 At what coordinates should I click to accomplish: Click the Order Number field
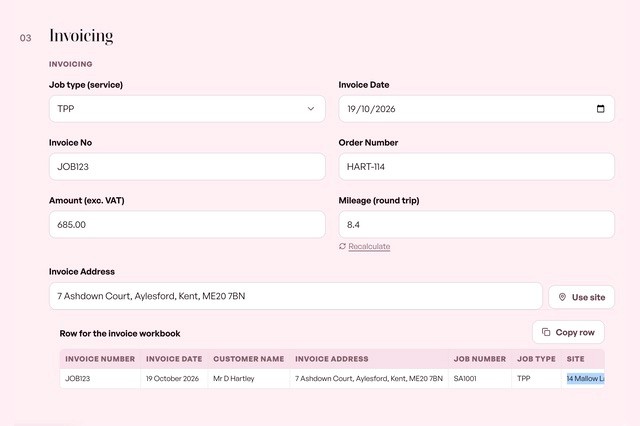tap(476, 166)
